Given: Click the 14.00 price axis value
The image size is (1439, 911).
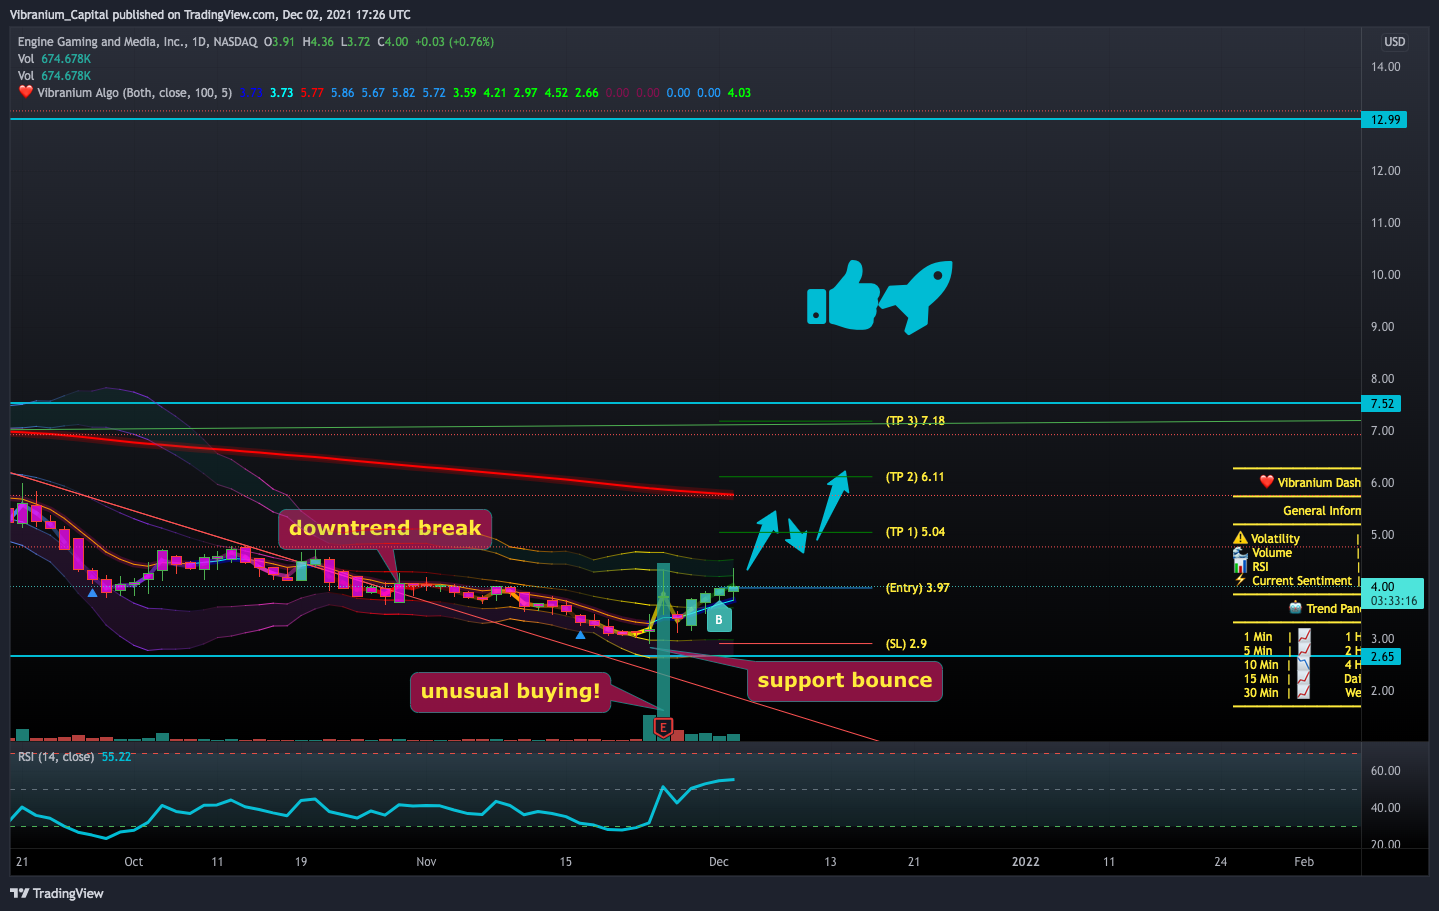Looking at the screenshot, I should pos(1385,67).
